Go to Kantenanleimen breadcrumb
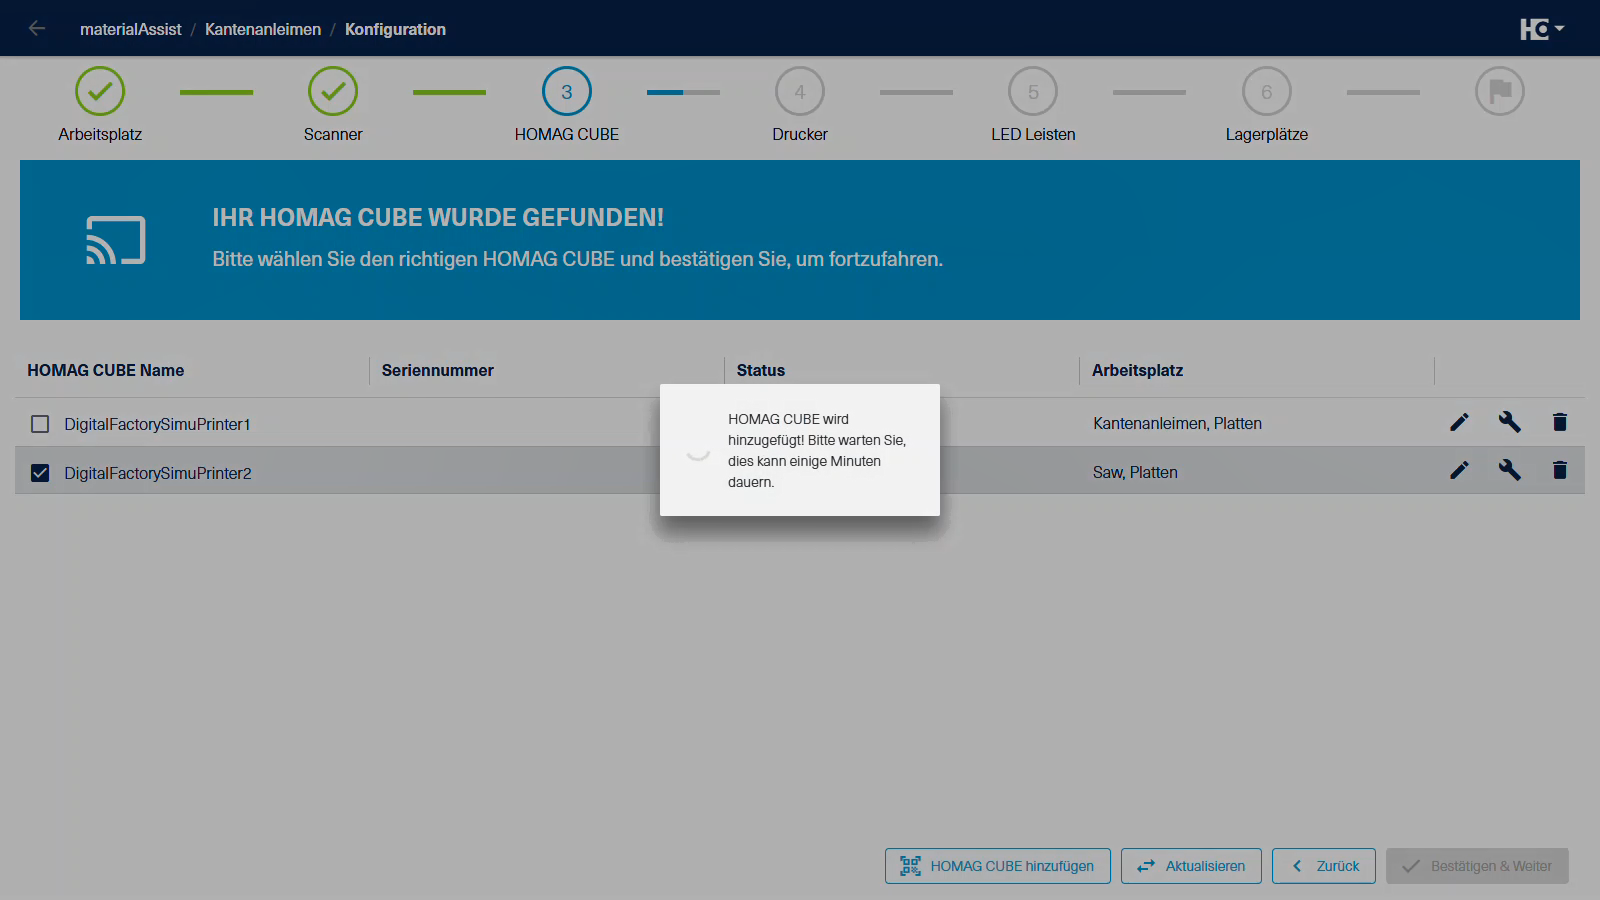This screenshot has width=1600, height=900. [263, 29]
